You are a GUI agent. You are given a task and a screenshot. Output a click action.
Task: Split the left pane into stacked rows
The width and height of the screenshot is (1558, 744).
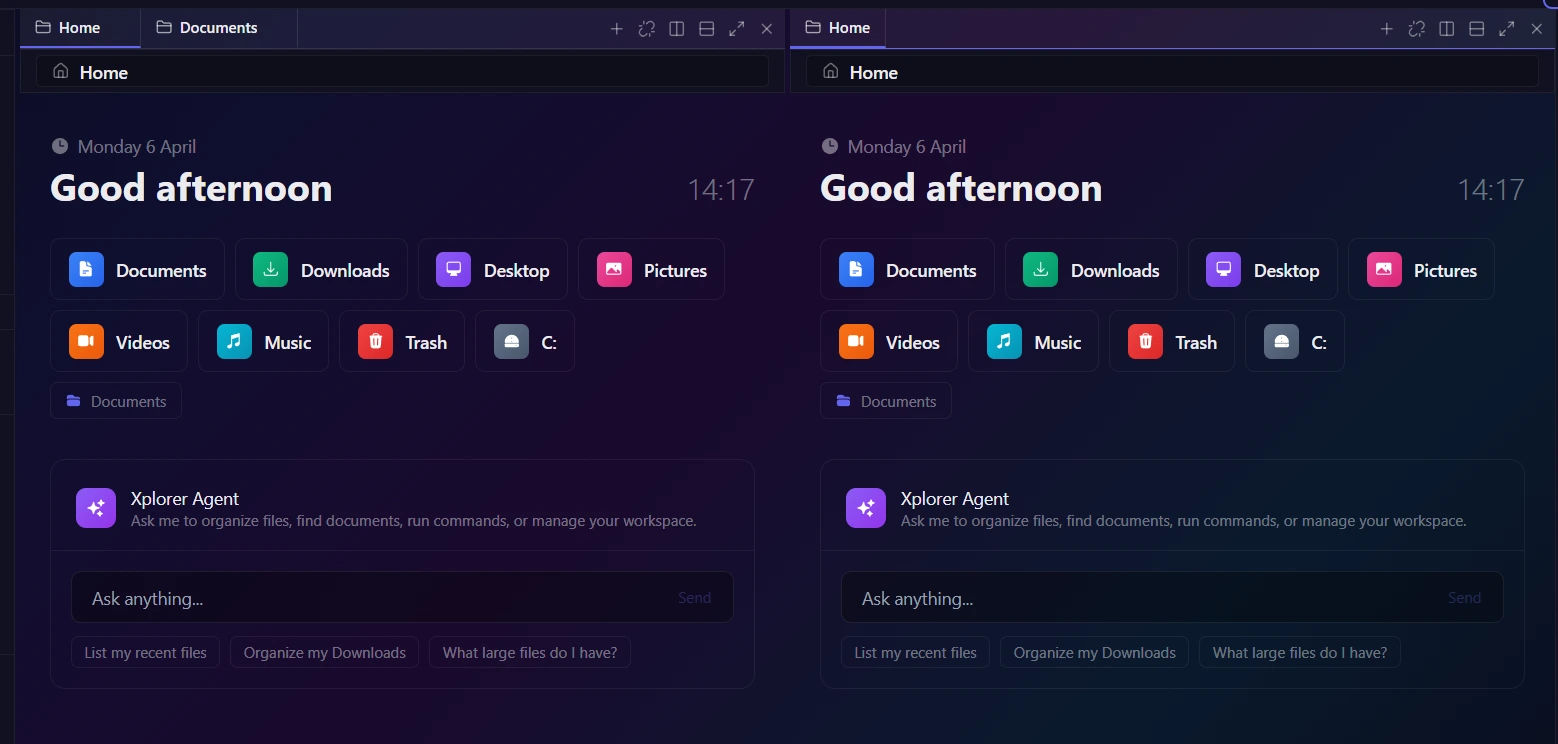[x=707, y=29]
